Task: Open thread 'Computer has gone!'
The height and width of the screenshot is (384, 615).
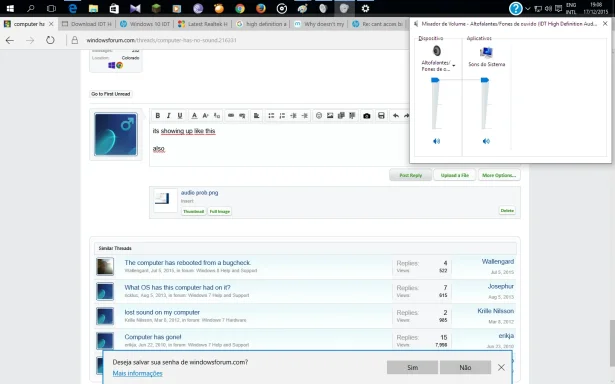Action: coord(153,337)
